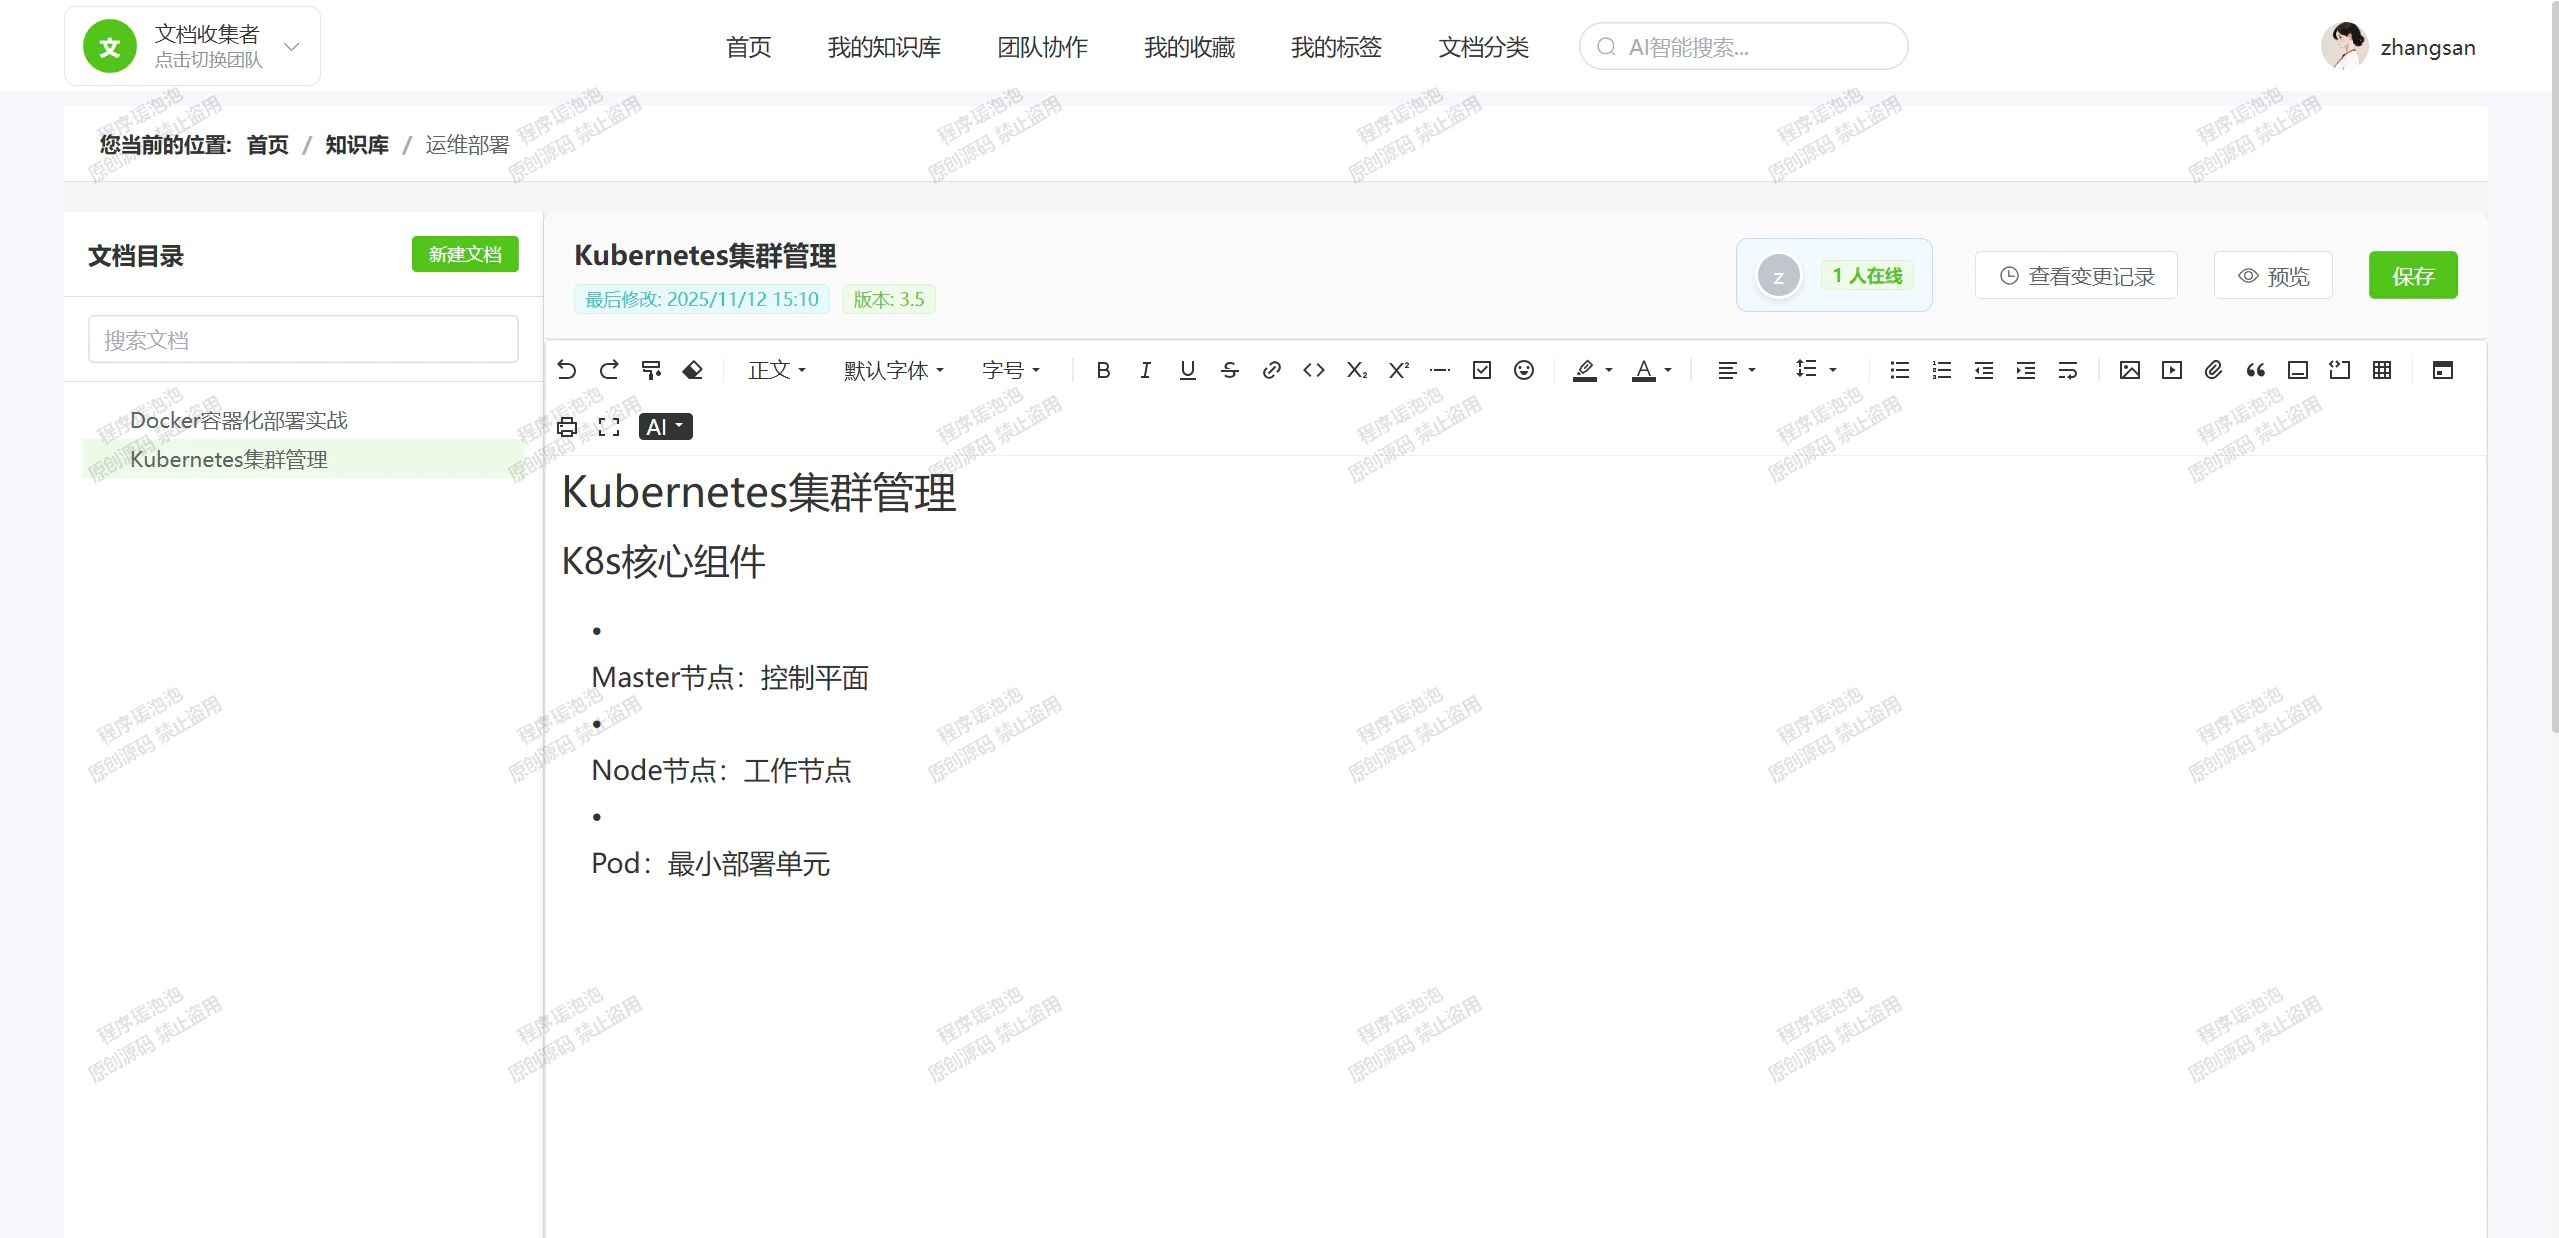
Task: Click the 新建文档 button
Action: 465,254
